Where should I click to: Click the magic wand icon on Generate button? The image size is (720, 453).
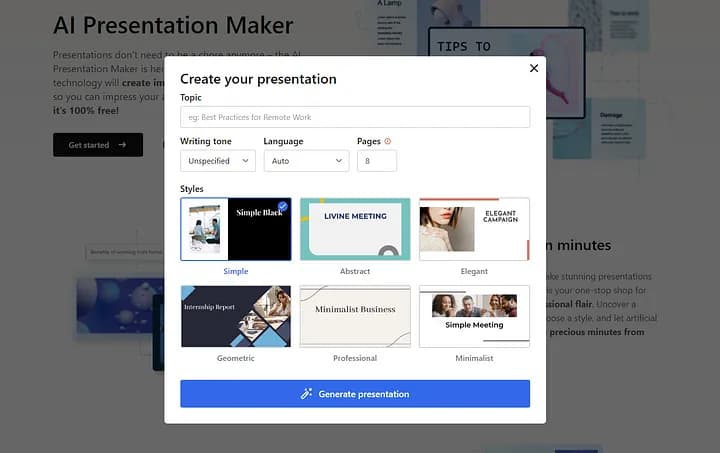click(x=307, y=394)
